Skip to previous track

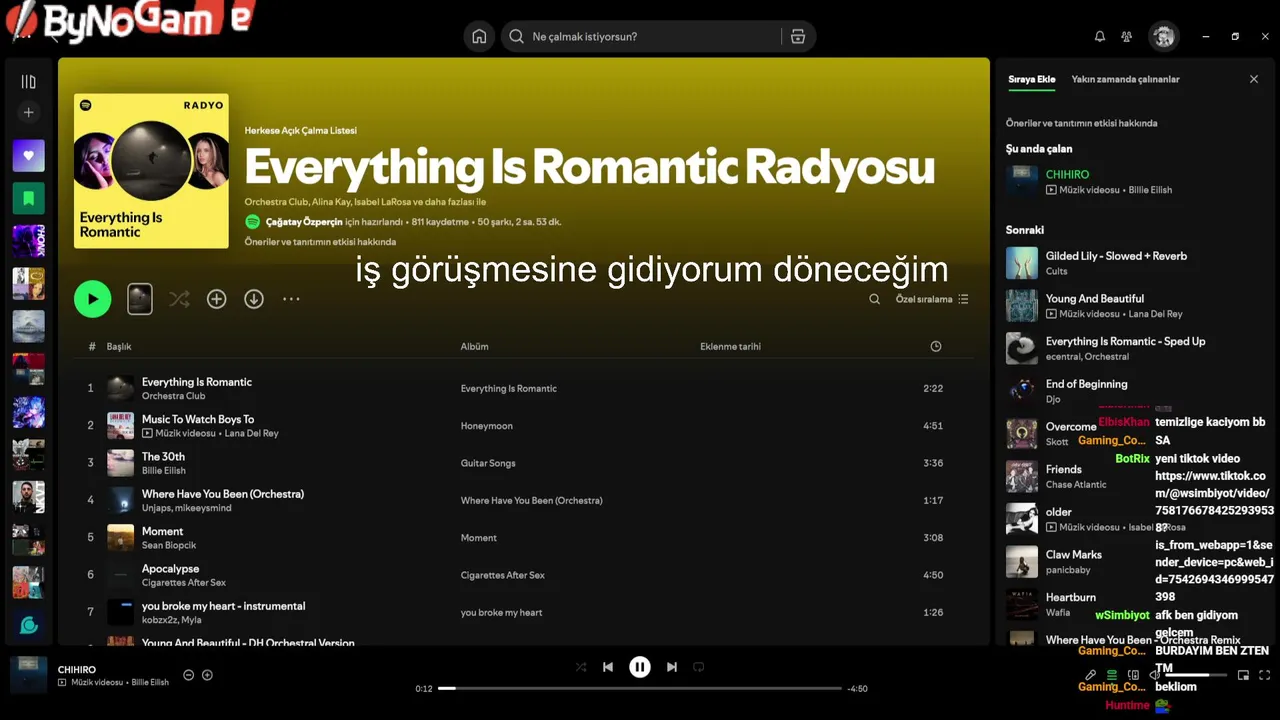coord(608,667)
